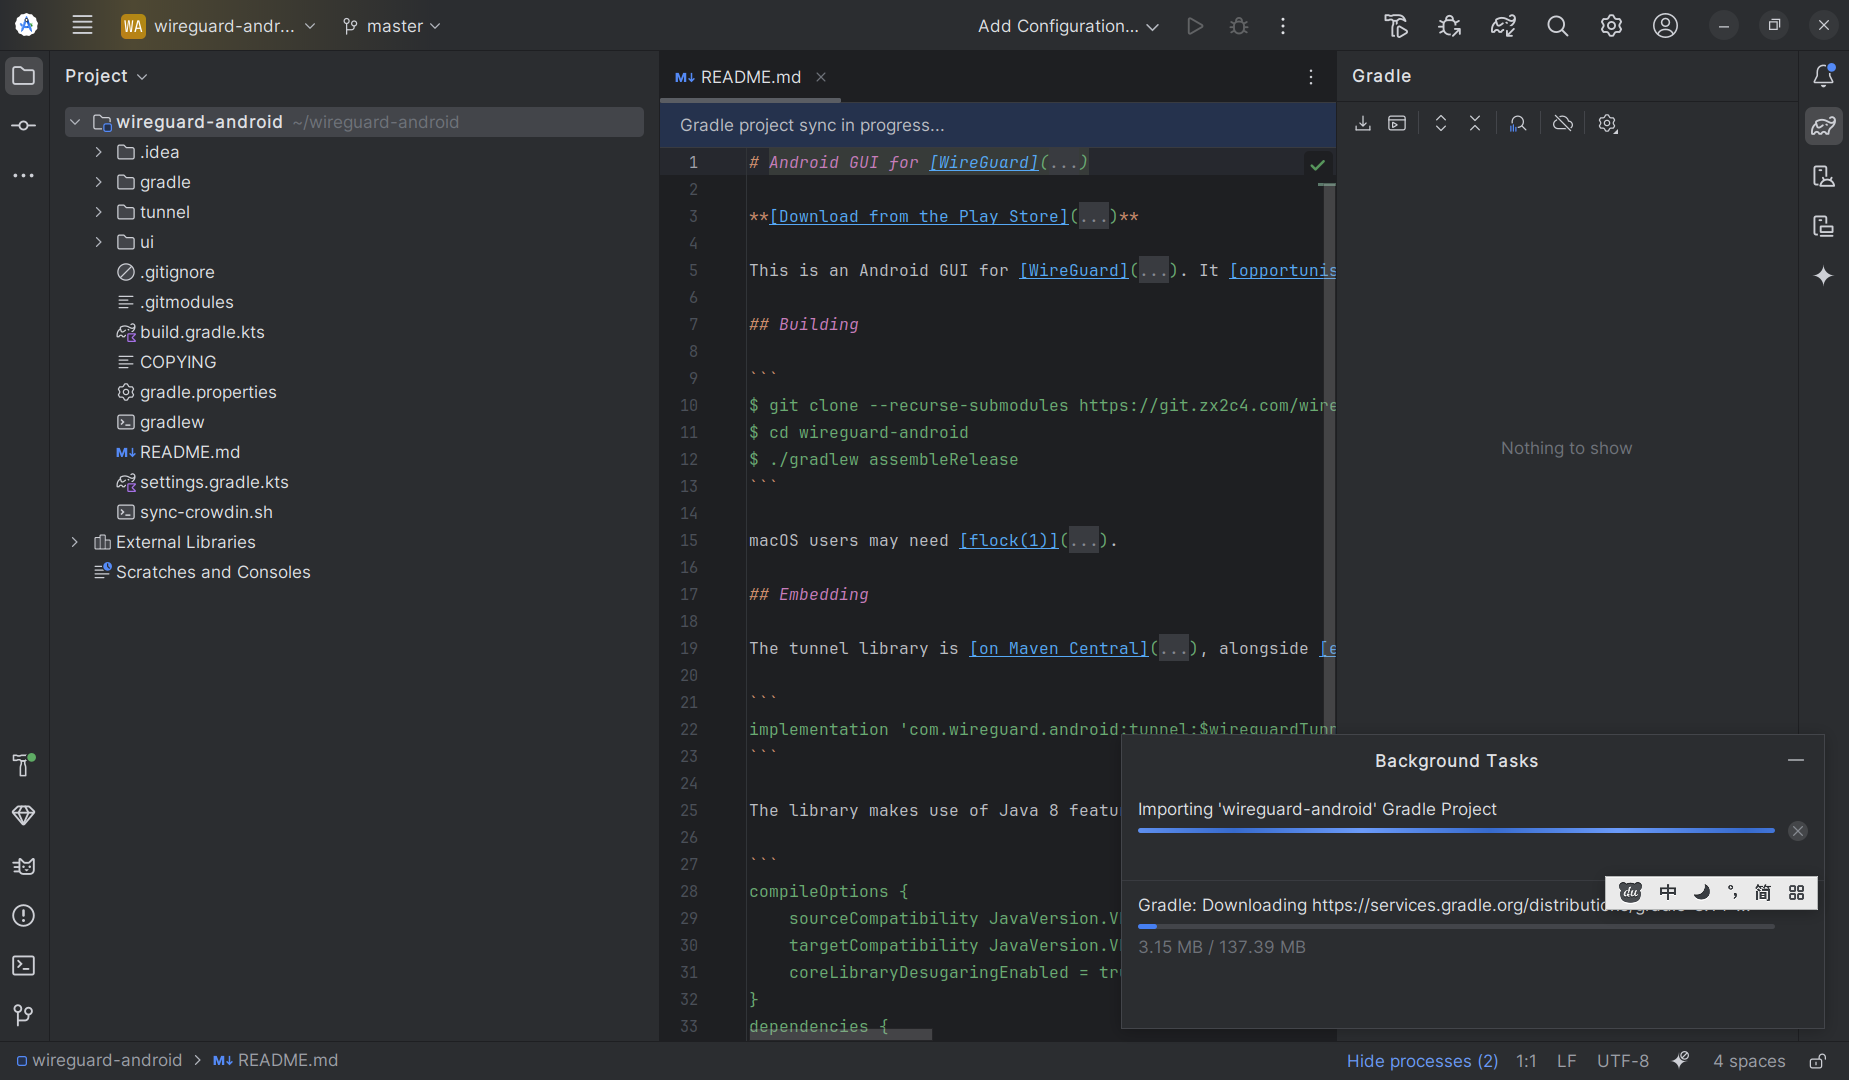Open the Problems tool window
Viewport: 1849px width, 1080px height.
[24, 916]
